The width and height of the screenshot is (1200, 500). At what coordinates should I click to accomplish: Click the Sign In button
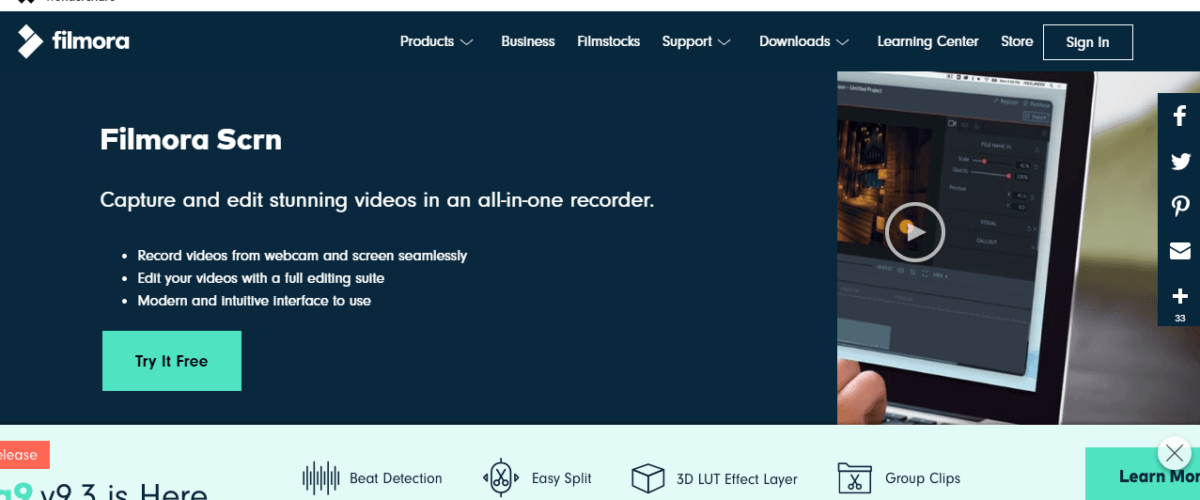[1087, 42]
